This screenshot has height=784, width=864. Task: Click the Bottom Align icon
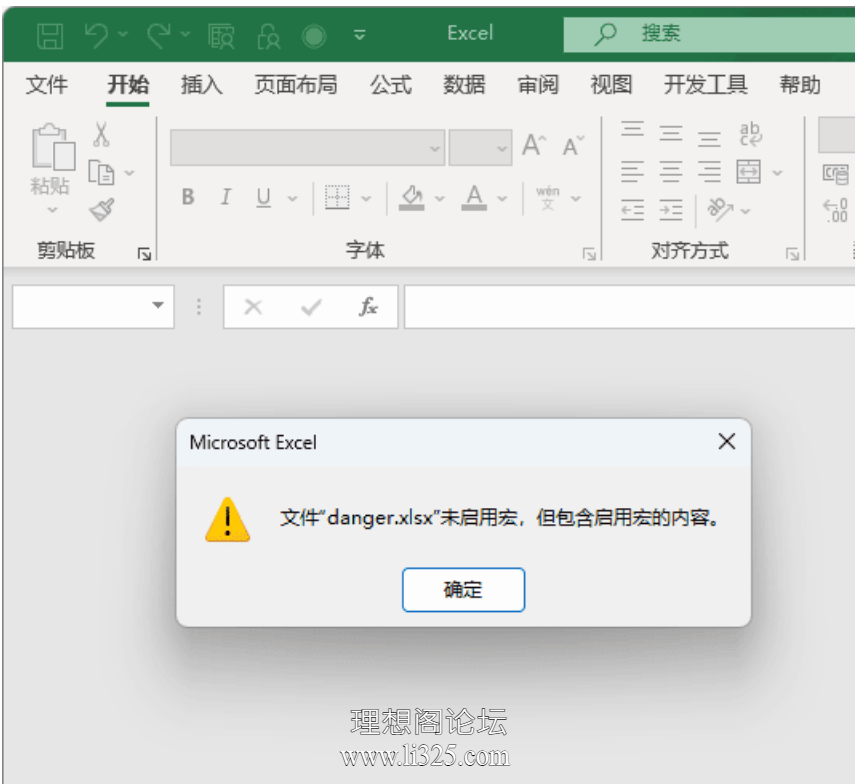coord(709,138)
